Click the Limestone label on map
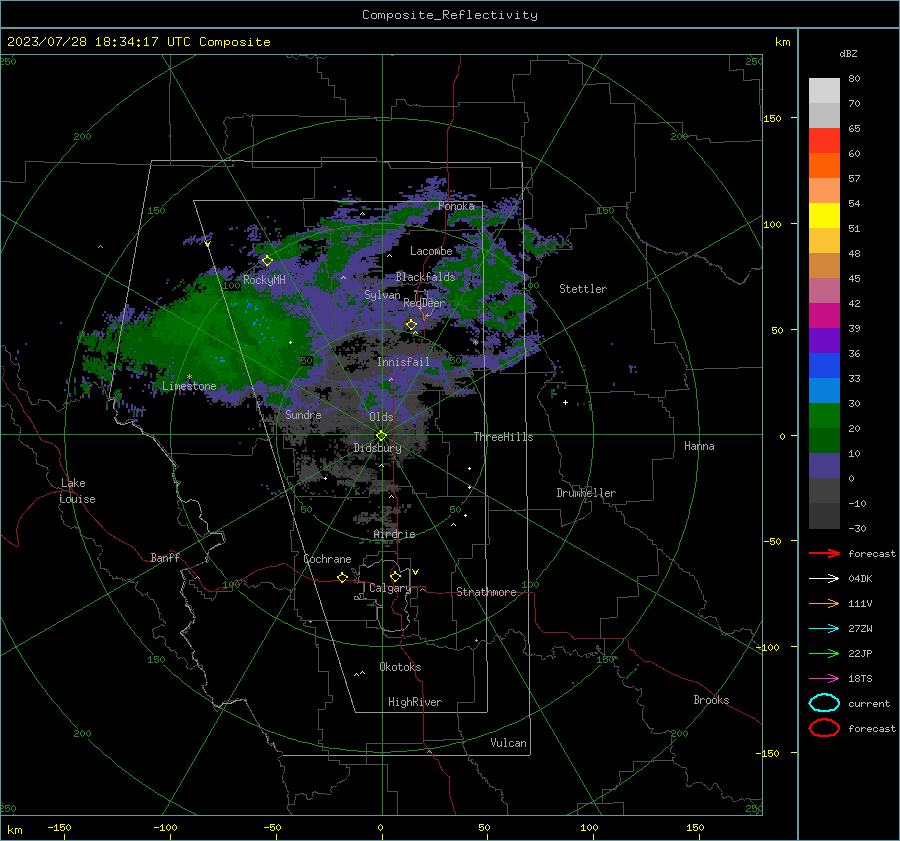 click(x=189, y=386)
